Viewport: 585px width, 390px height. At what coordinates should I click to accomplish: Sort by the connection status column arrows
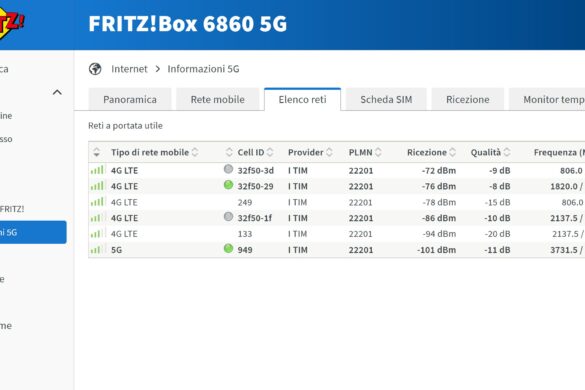coord(229,152)
